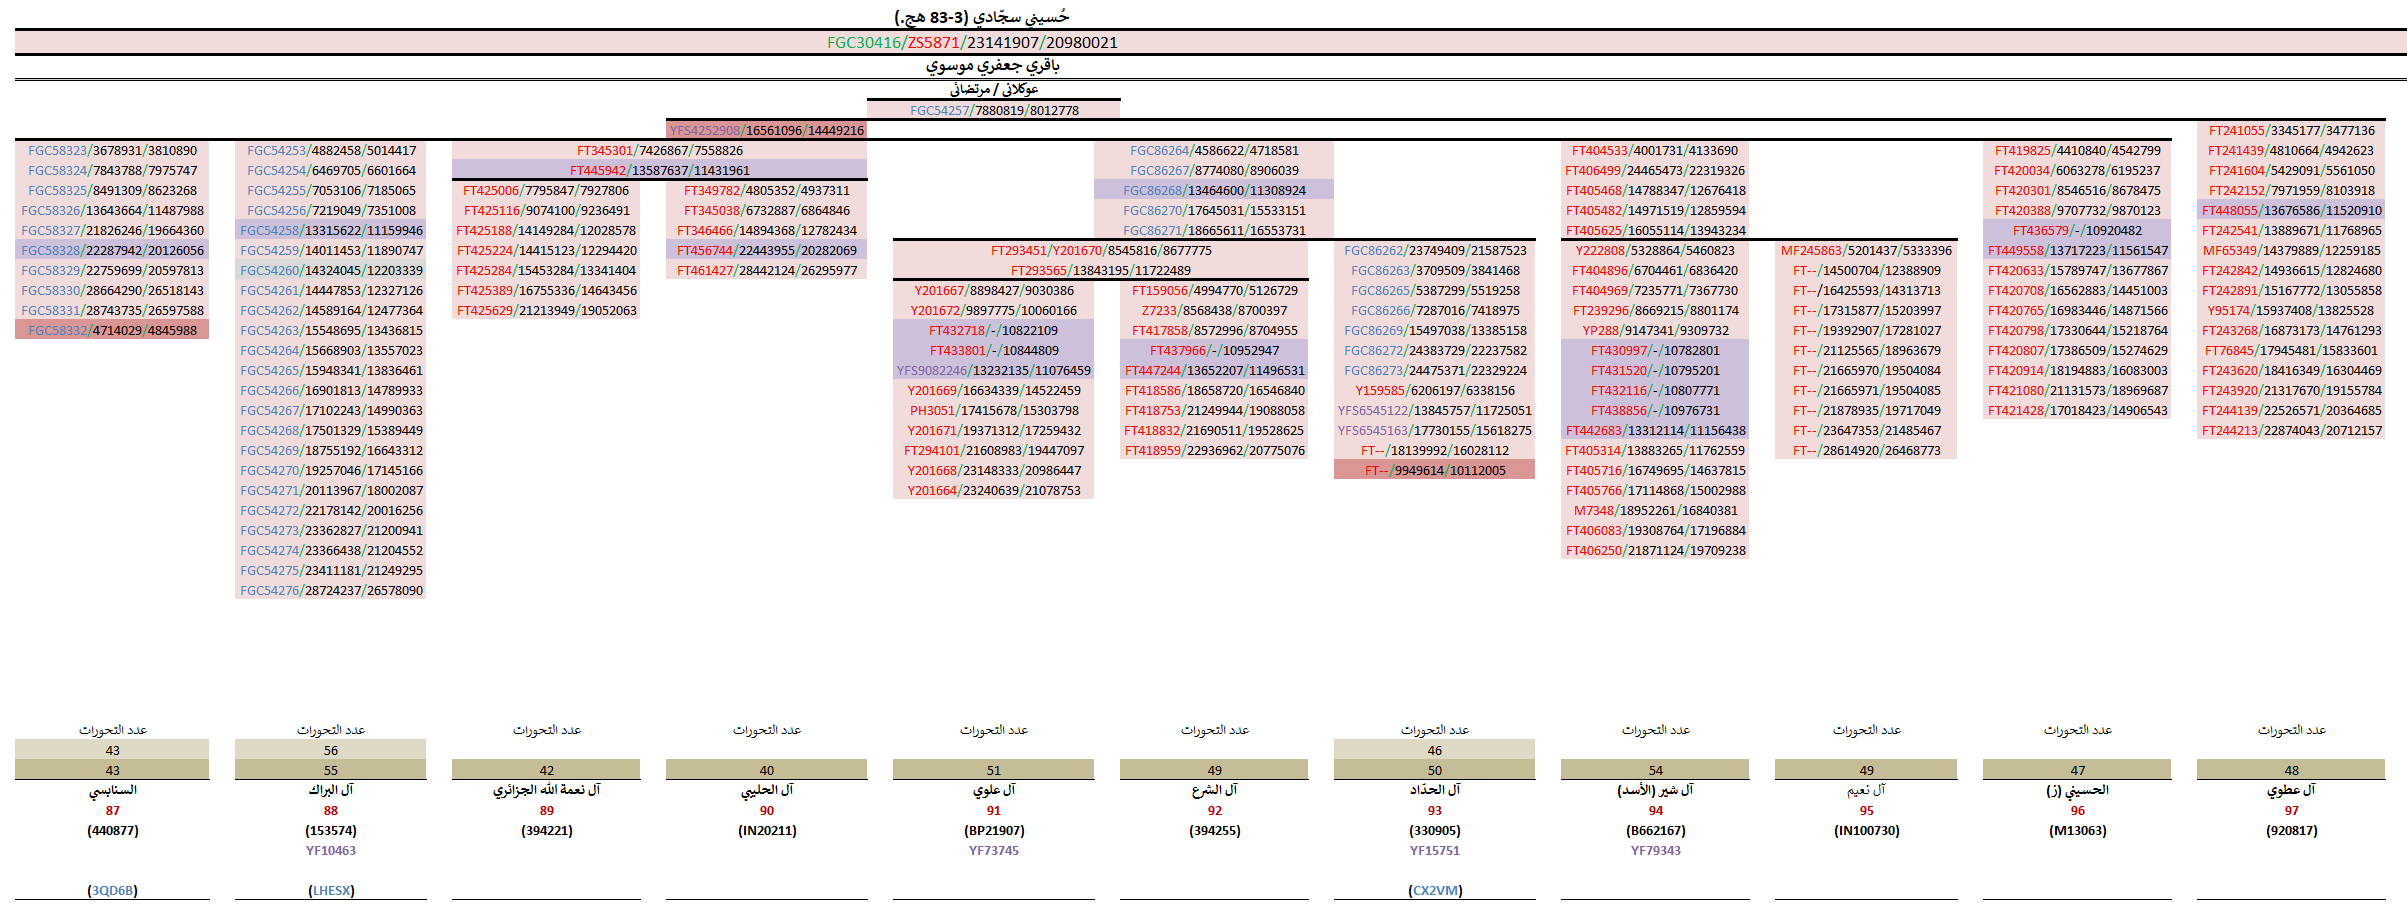Click purple cell FT448055/13676586/11520910

point(2291,210)
